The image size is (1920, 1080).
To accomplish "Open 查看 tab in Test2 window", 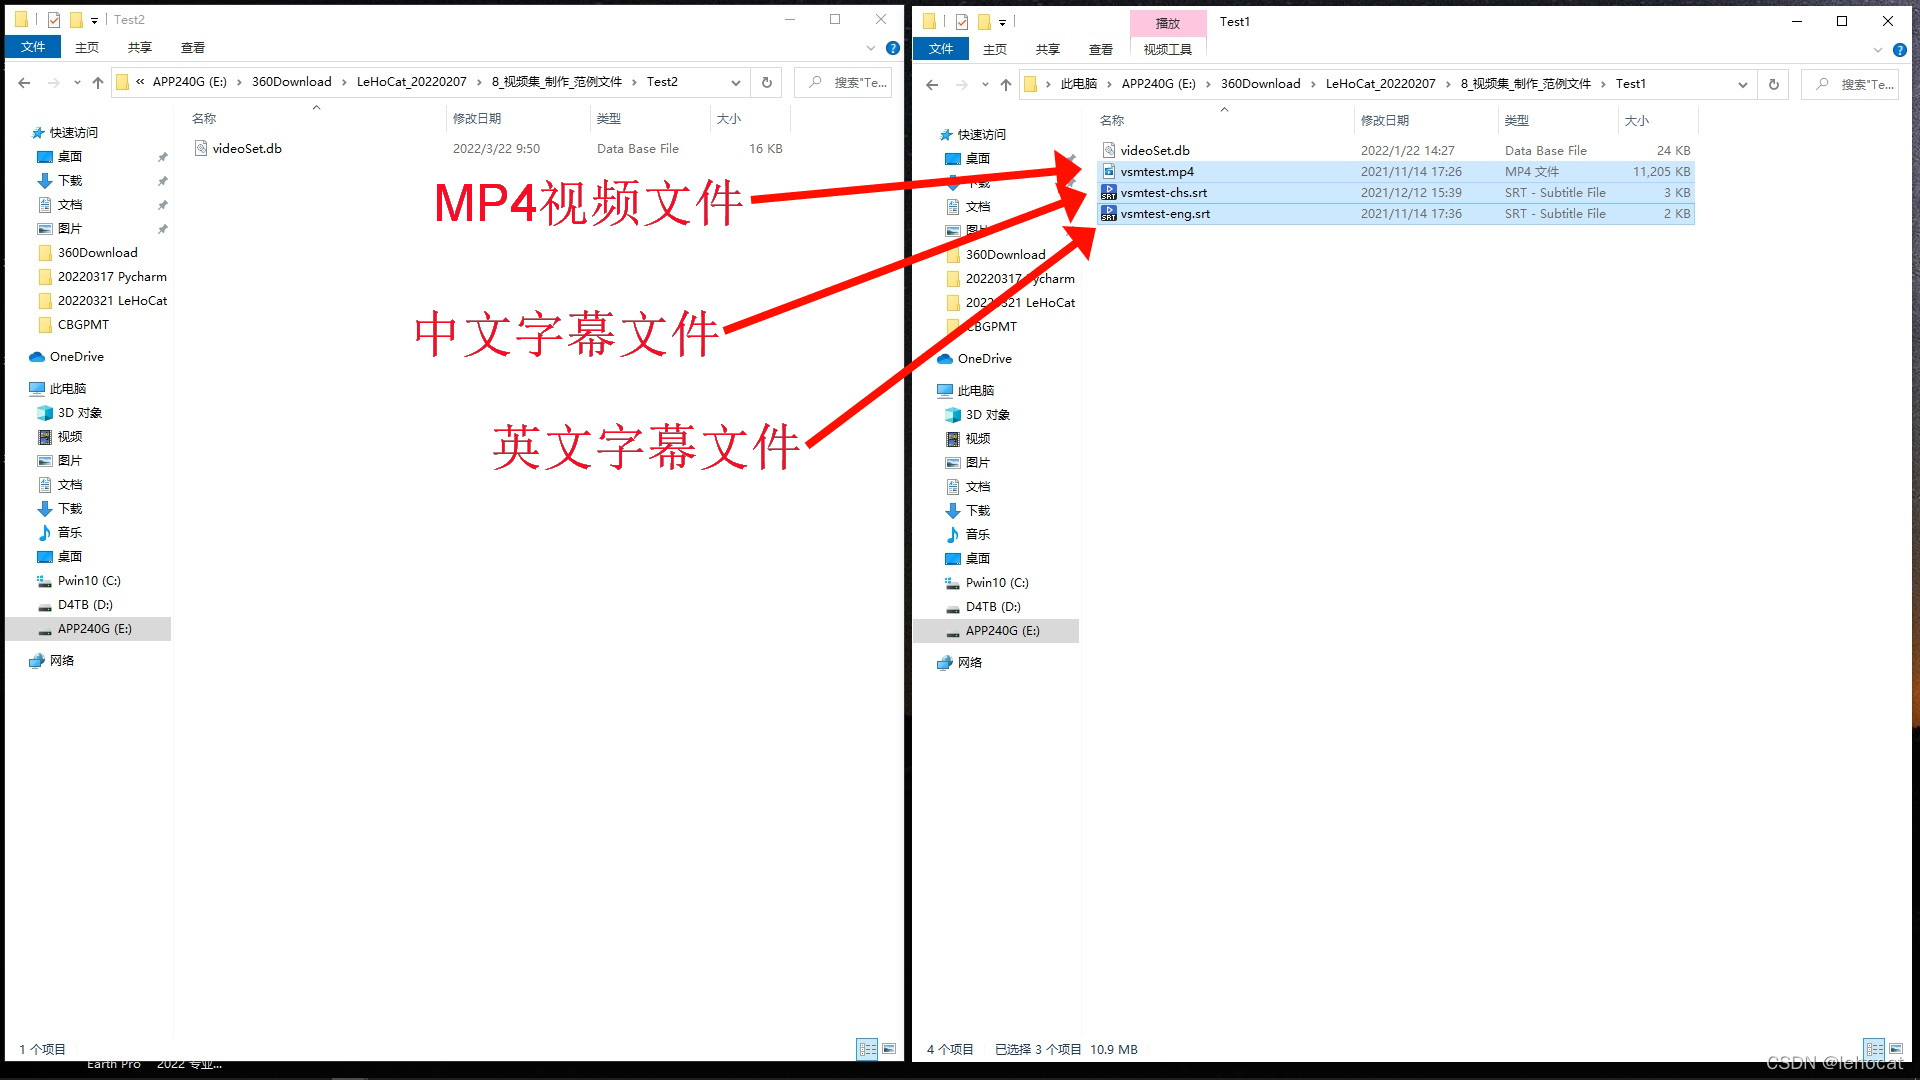I will [192, 47].
